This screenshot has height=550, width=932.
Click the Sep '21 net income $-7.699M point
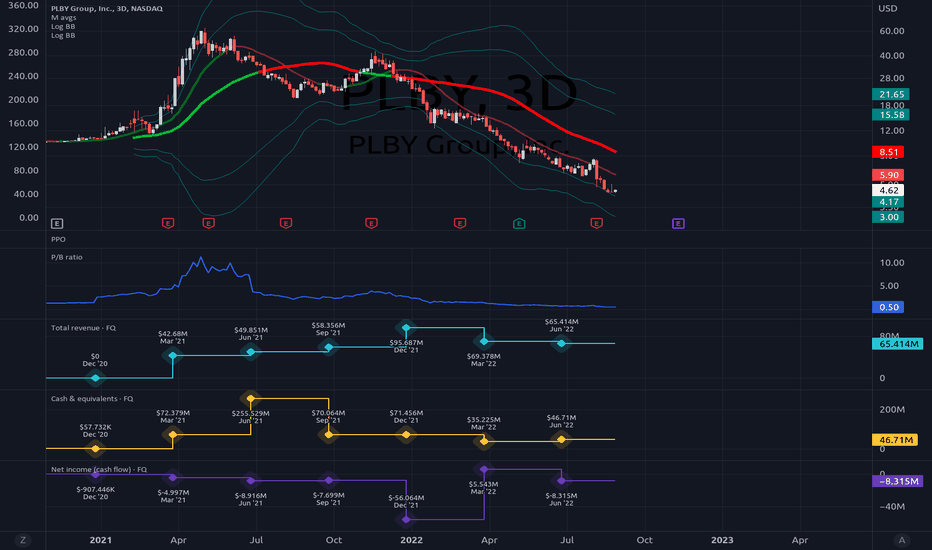coord(329,480)
